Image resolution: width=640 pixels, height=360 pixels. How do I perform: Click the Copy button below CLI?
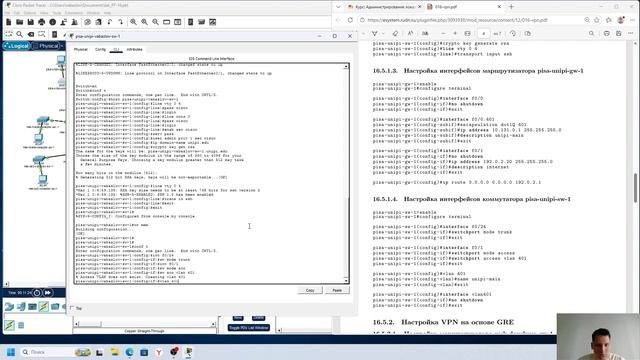pos(310,290)
